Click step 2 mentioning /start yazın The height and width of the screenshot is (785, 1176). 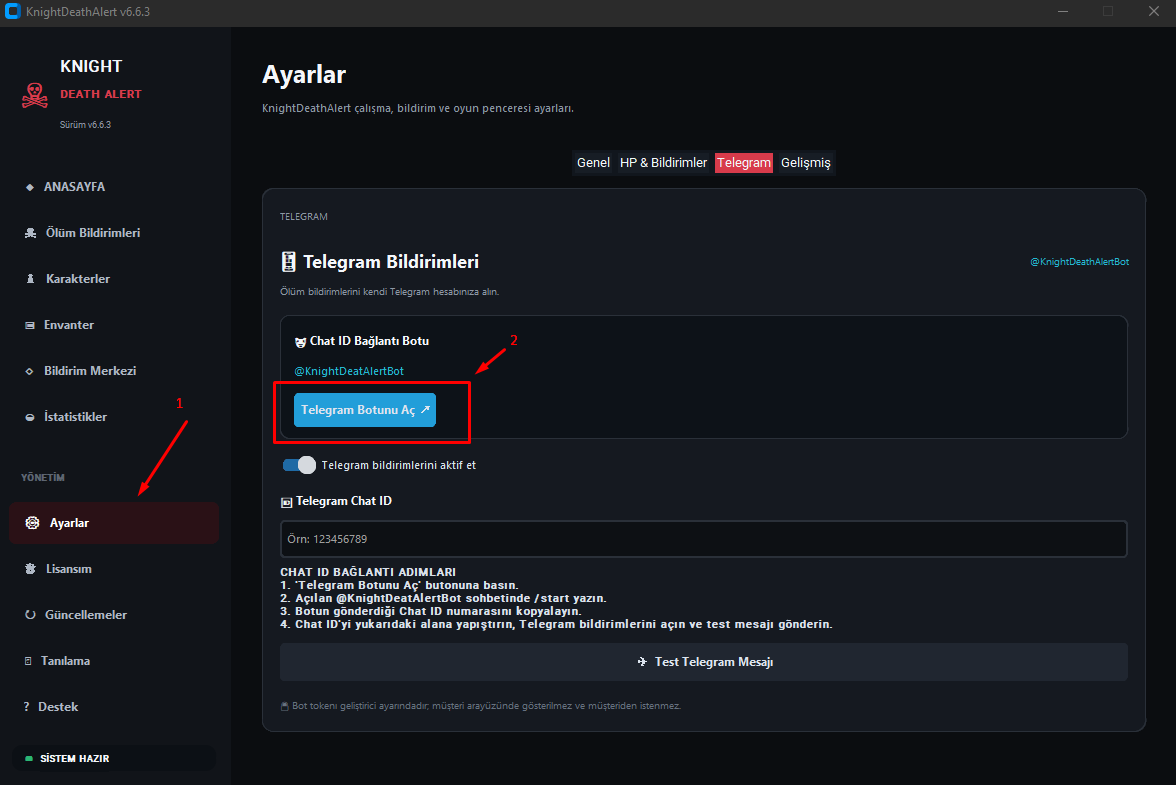[443, 598]
